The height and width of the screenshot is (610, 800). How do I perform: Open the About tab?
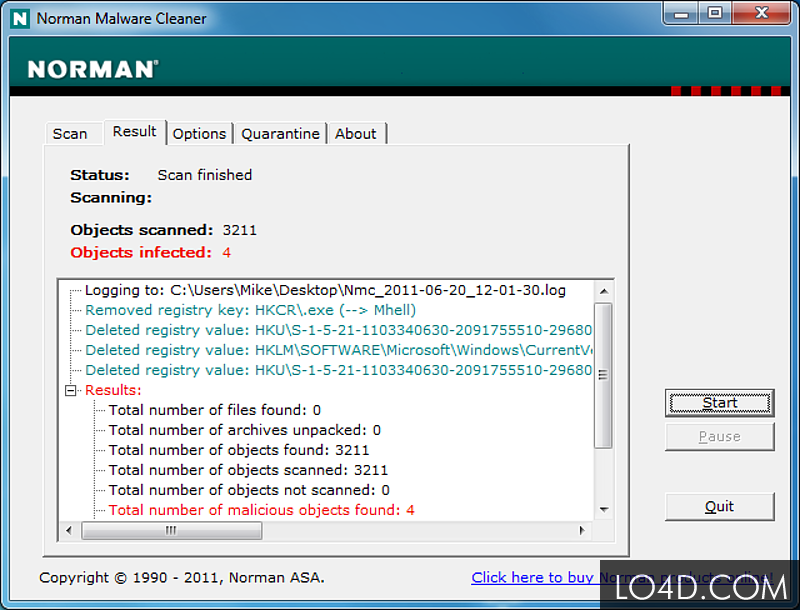tap(356, 133)
